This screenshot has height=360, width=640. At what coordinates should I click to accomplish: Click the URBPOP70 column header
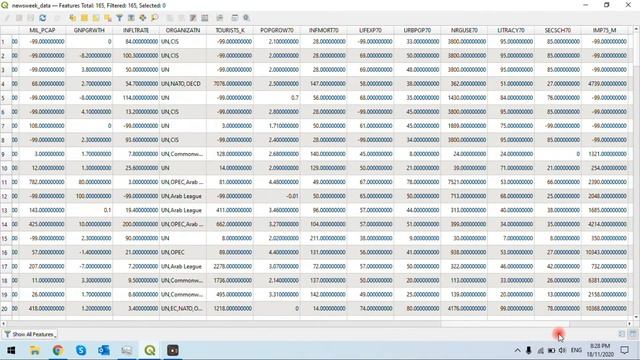417,30
